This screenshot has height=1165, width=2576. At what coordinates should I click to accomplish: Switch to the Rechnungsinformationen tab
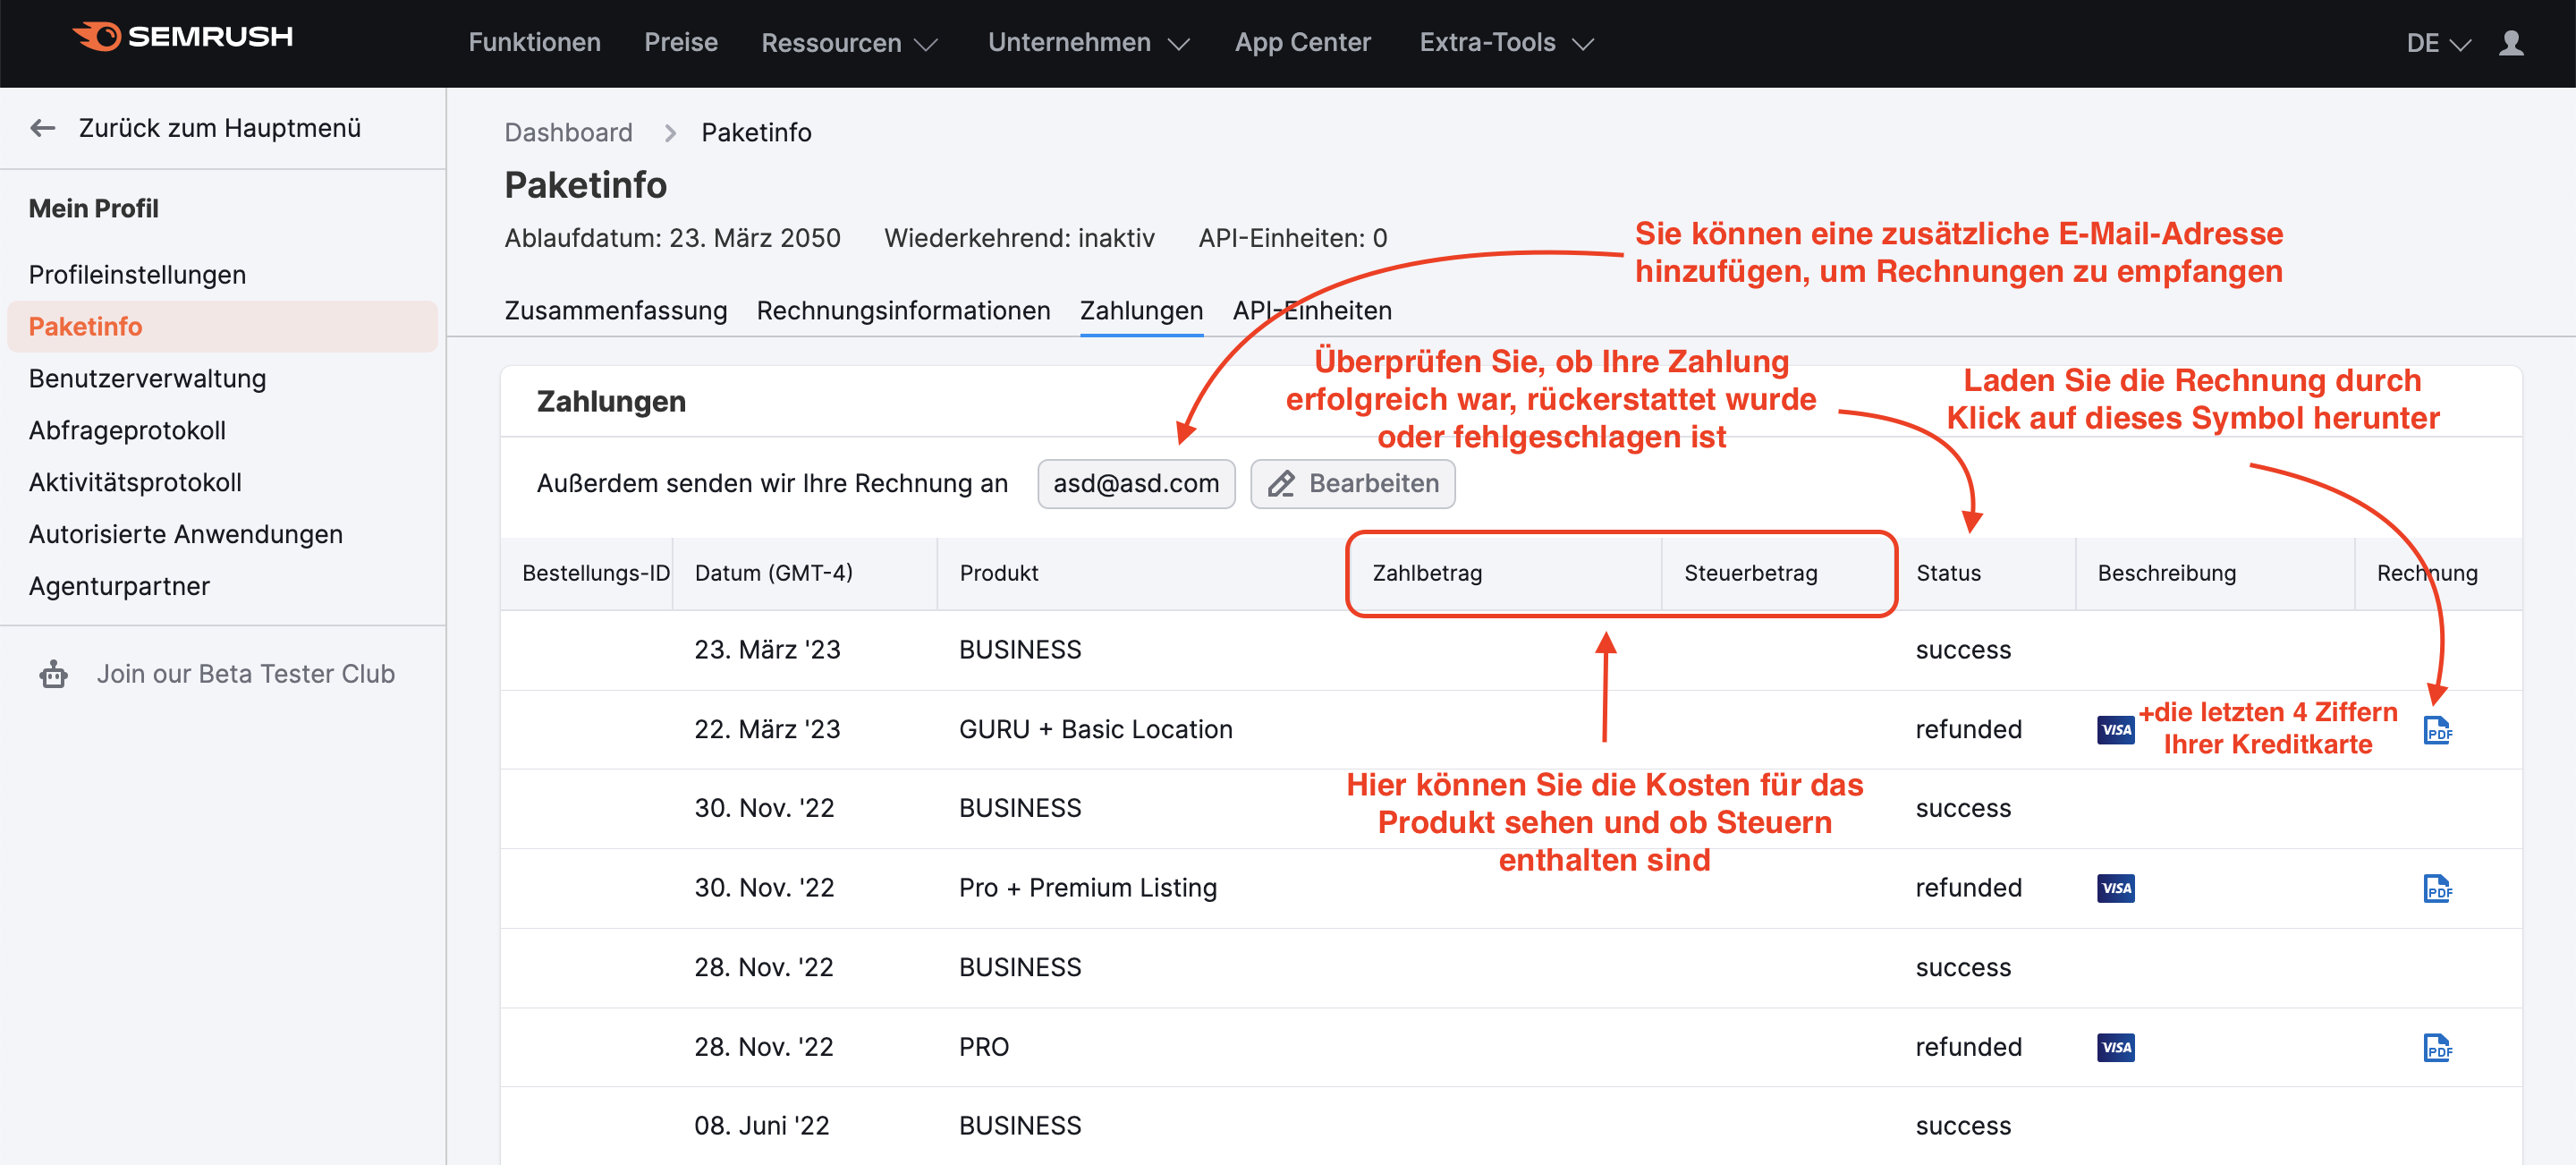[903, 310]
